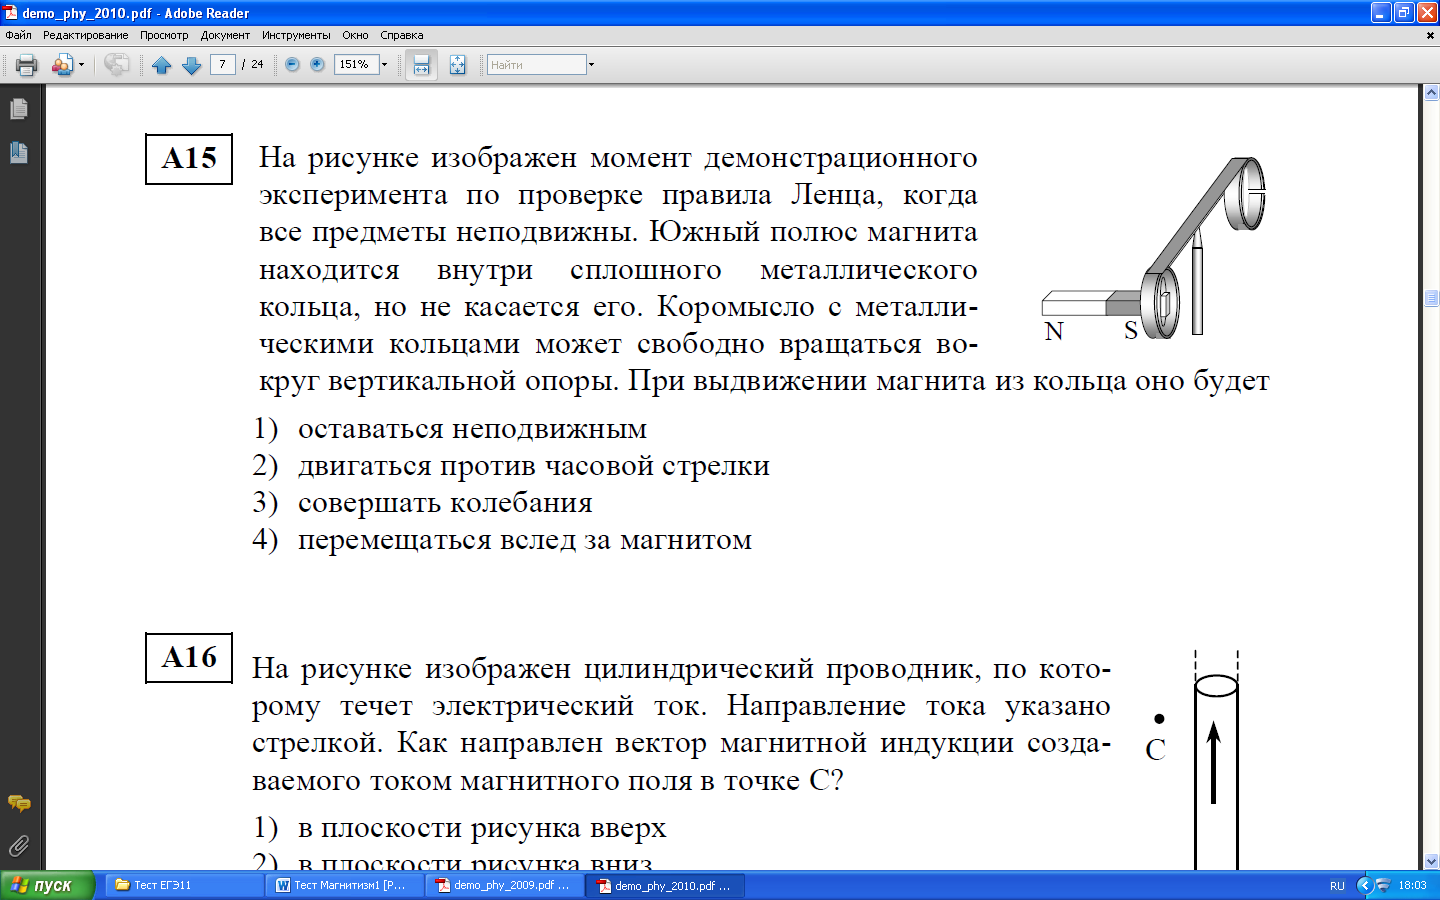The height and width of the screenshot is (900, 1440).
Task: Click the page number field showing 7
Action: (223, 64)
